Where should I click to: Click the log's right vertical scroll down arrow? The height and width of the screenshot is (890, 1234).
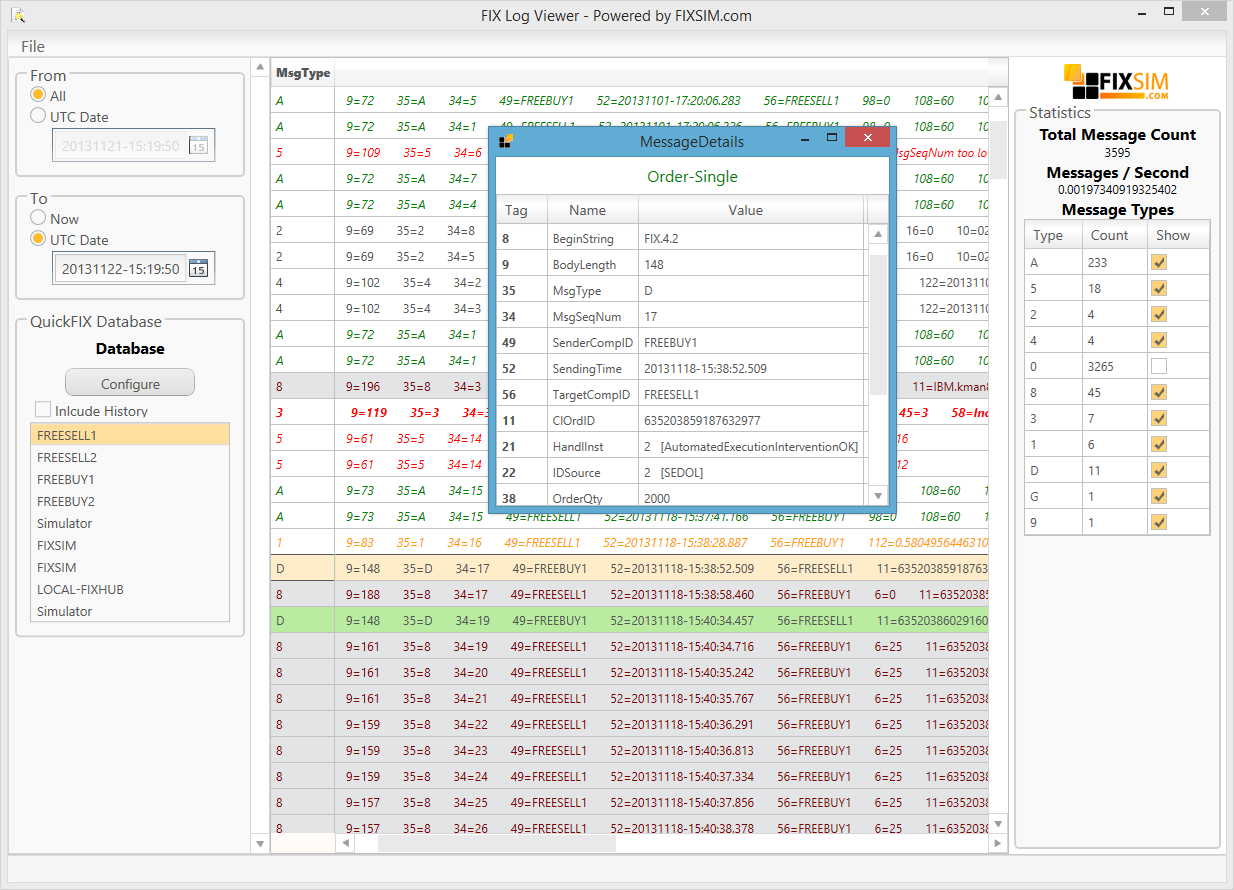pos(997,823)
